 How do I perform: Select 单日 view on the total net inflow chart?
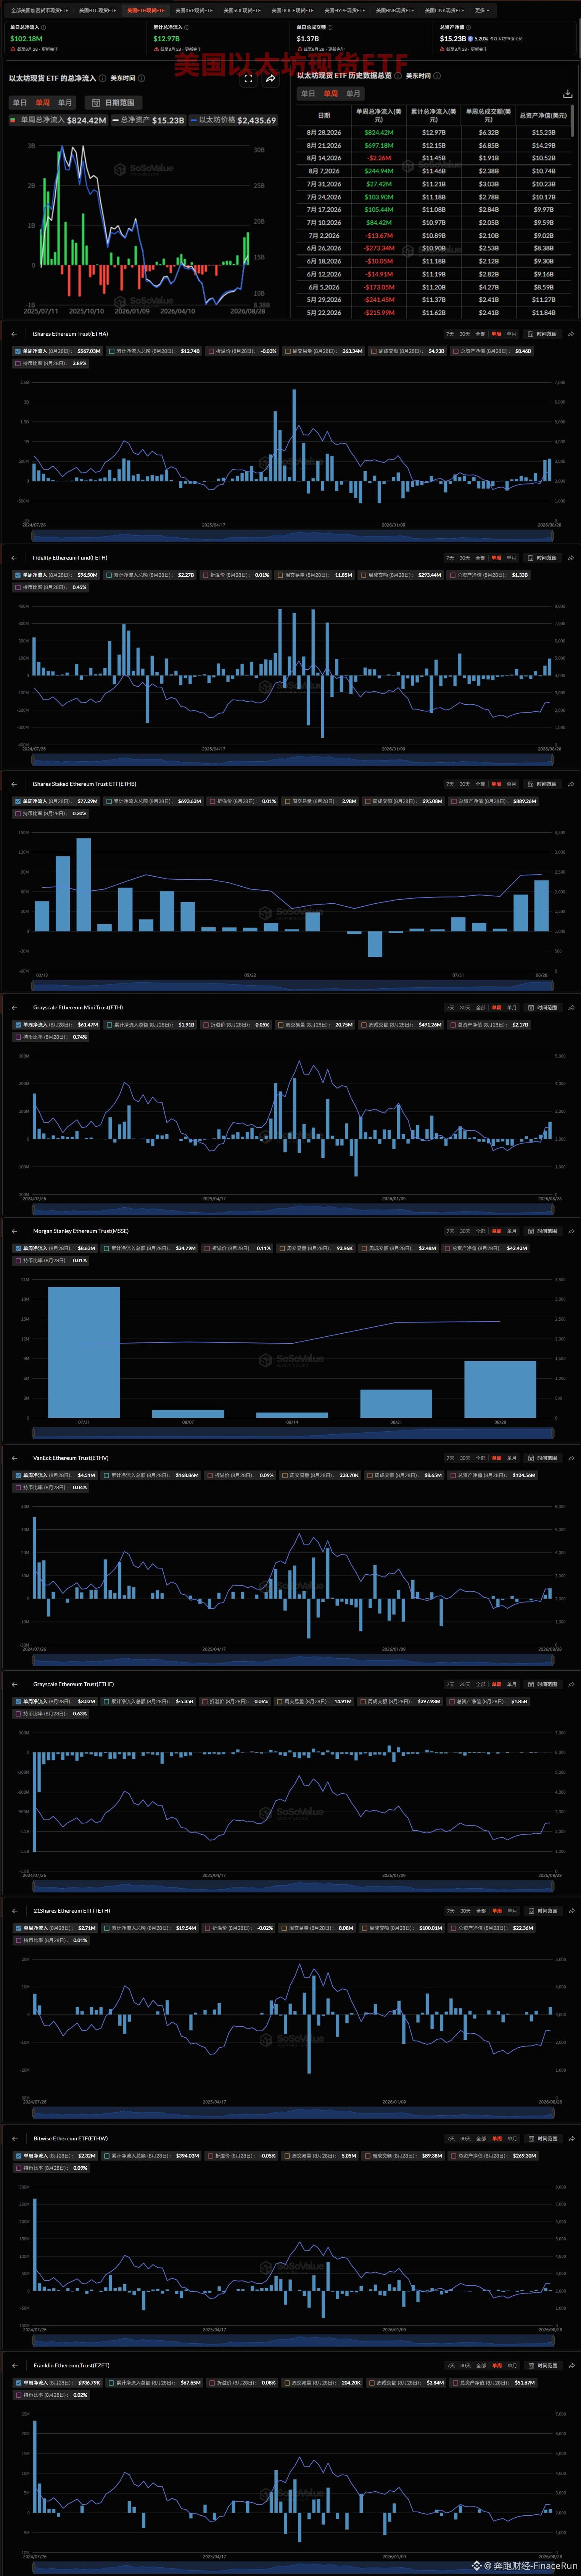click(20, 103)
